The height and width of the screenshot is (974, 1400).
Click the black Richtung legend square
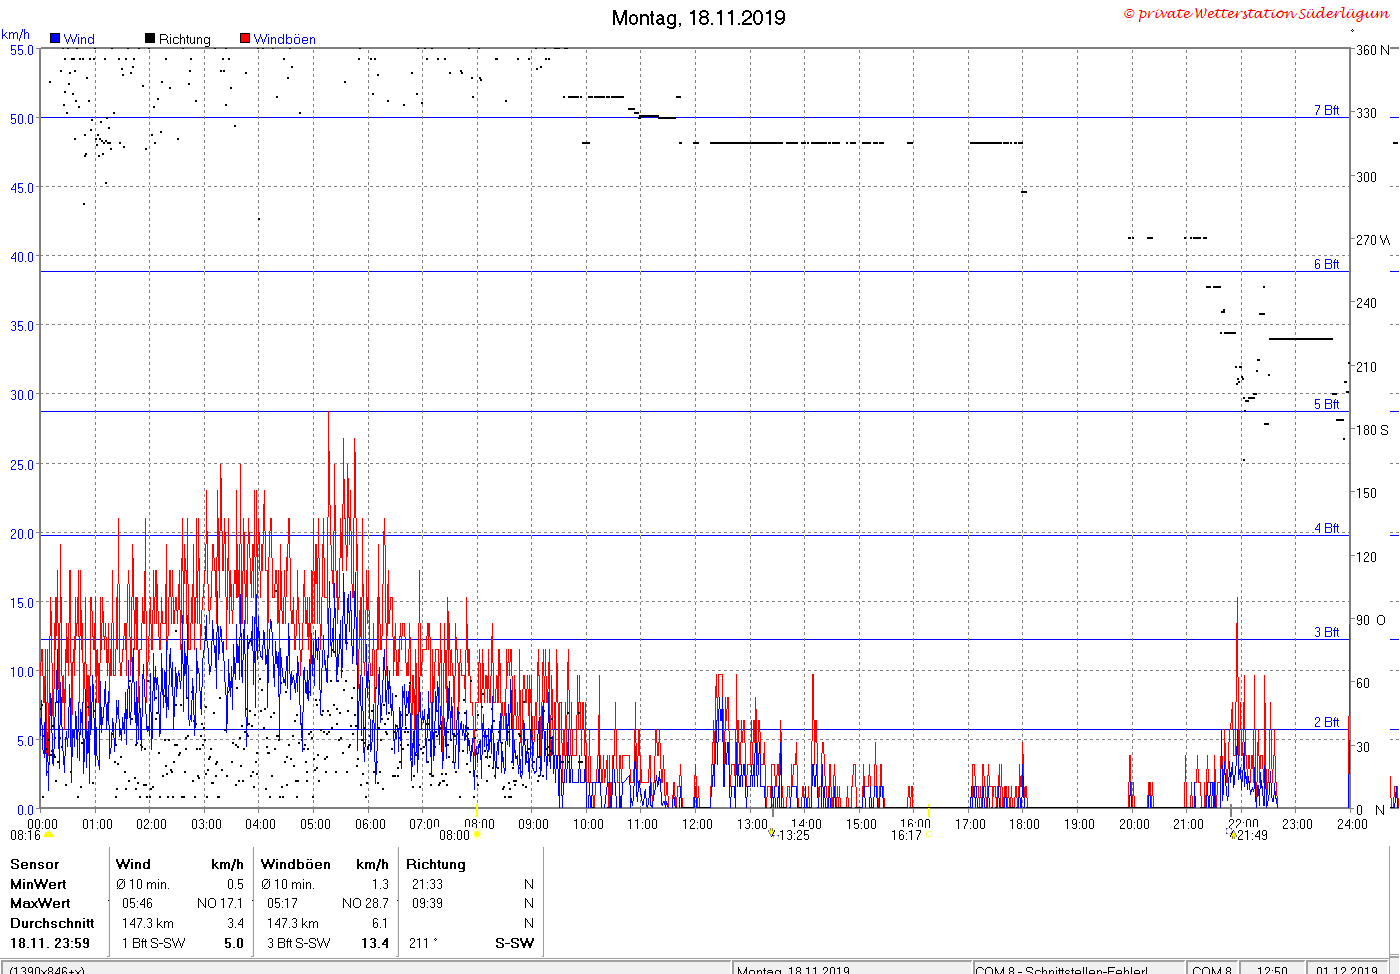click(x=150, y=39)
